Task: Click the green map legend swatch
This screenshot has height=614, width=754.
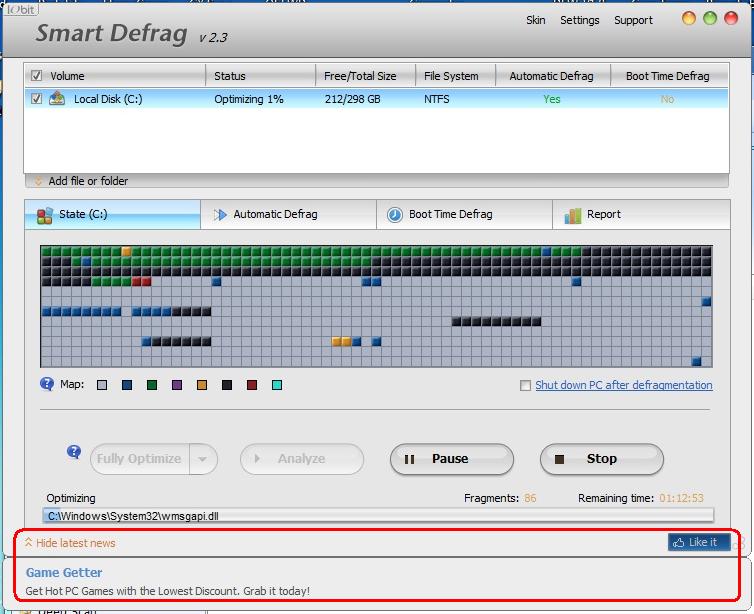Action: pyautogui.click(x=152, y=385)
